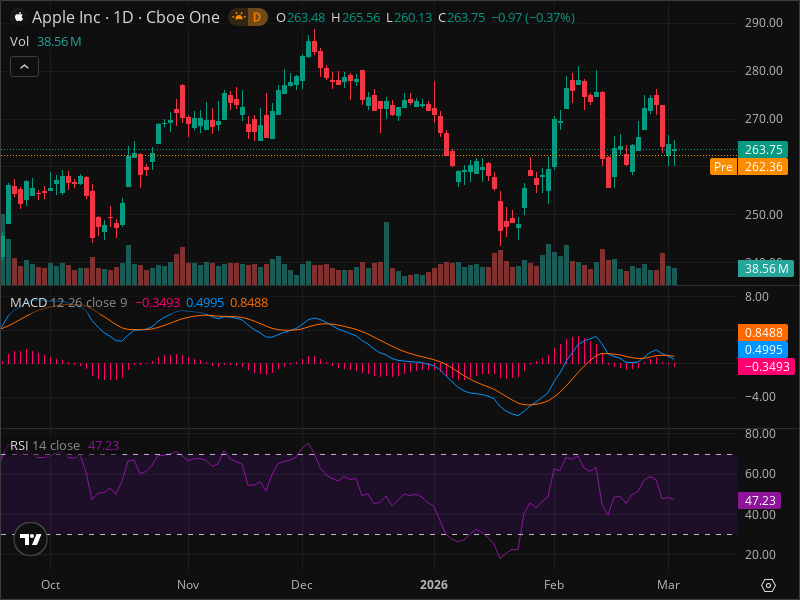Image resolution: width=800 pixels, height=600 pixels.
Task: Click the Mar label on time axis
Action: (x=668, y=585)
